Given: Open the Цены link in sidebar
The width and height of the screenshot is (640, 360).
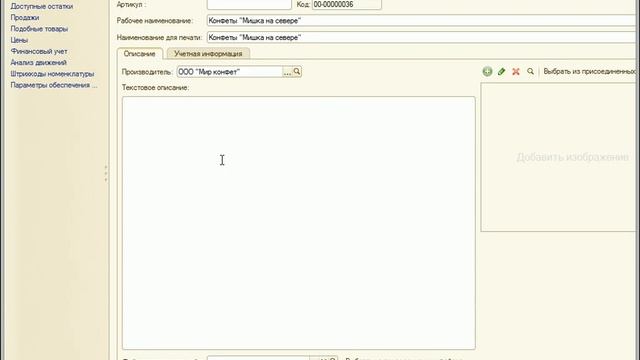Looking at the screenshot, I should [x=19, y=40].
